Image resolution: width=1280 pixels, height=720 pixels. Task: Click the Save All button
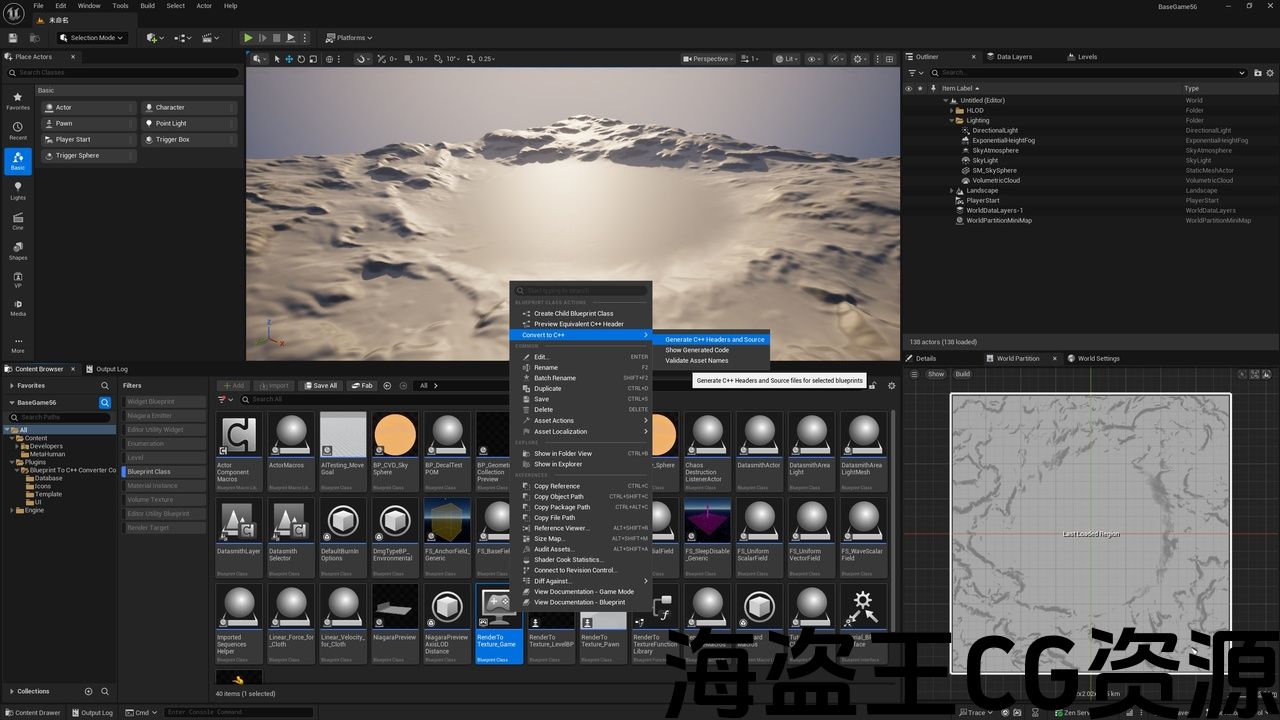click(320, 386)
